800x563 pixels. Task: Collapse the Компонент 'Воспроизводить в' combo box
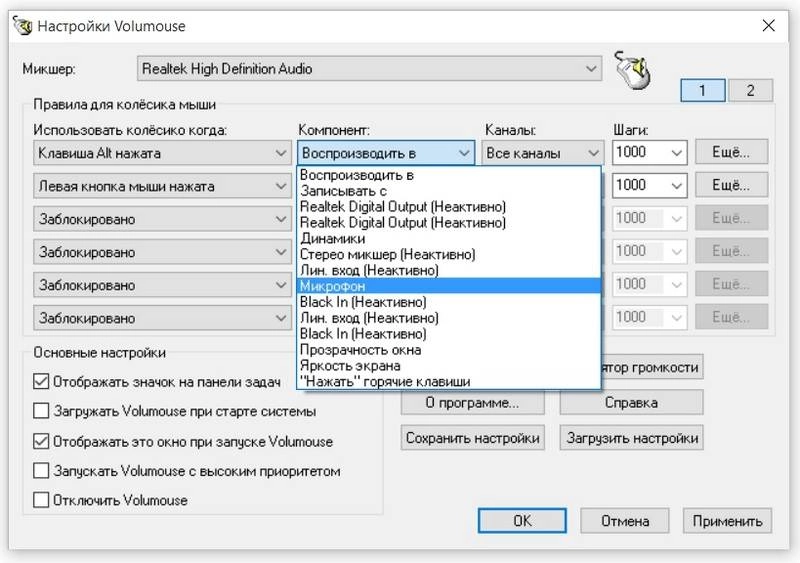click(x=386, y=153)
